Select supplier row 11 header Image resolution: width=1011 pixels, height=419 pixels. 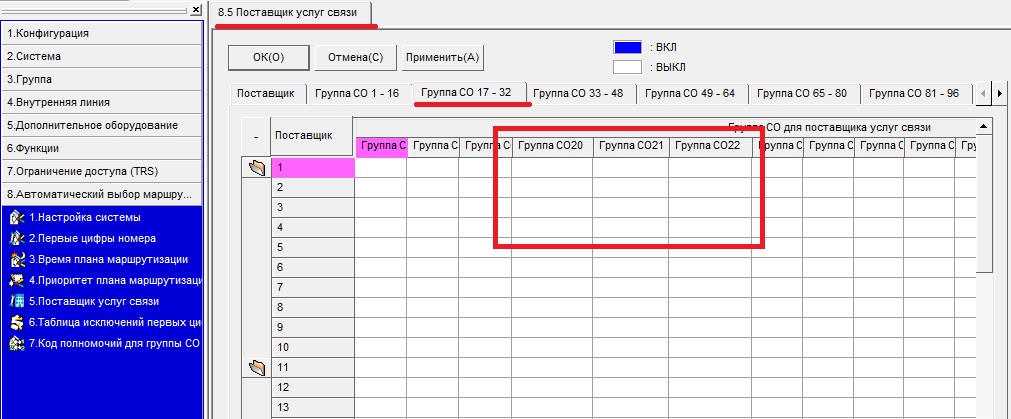[313, 367]
